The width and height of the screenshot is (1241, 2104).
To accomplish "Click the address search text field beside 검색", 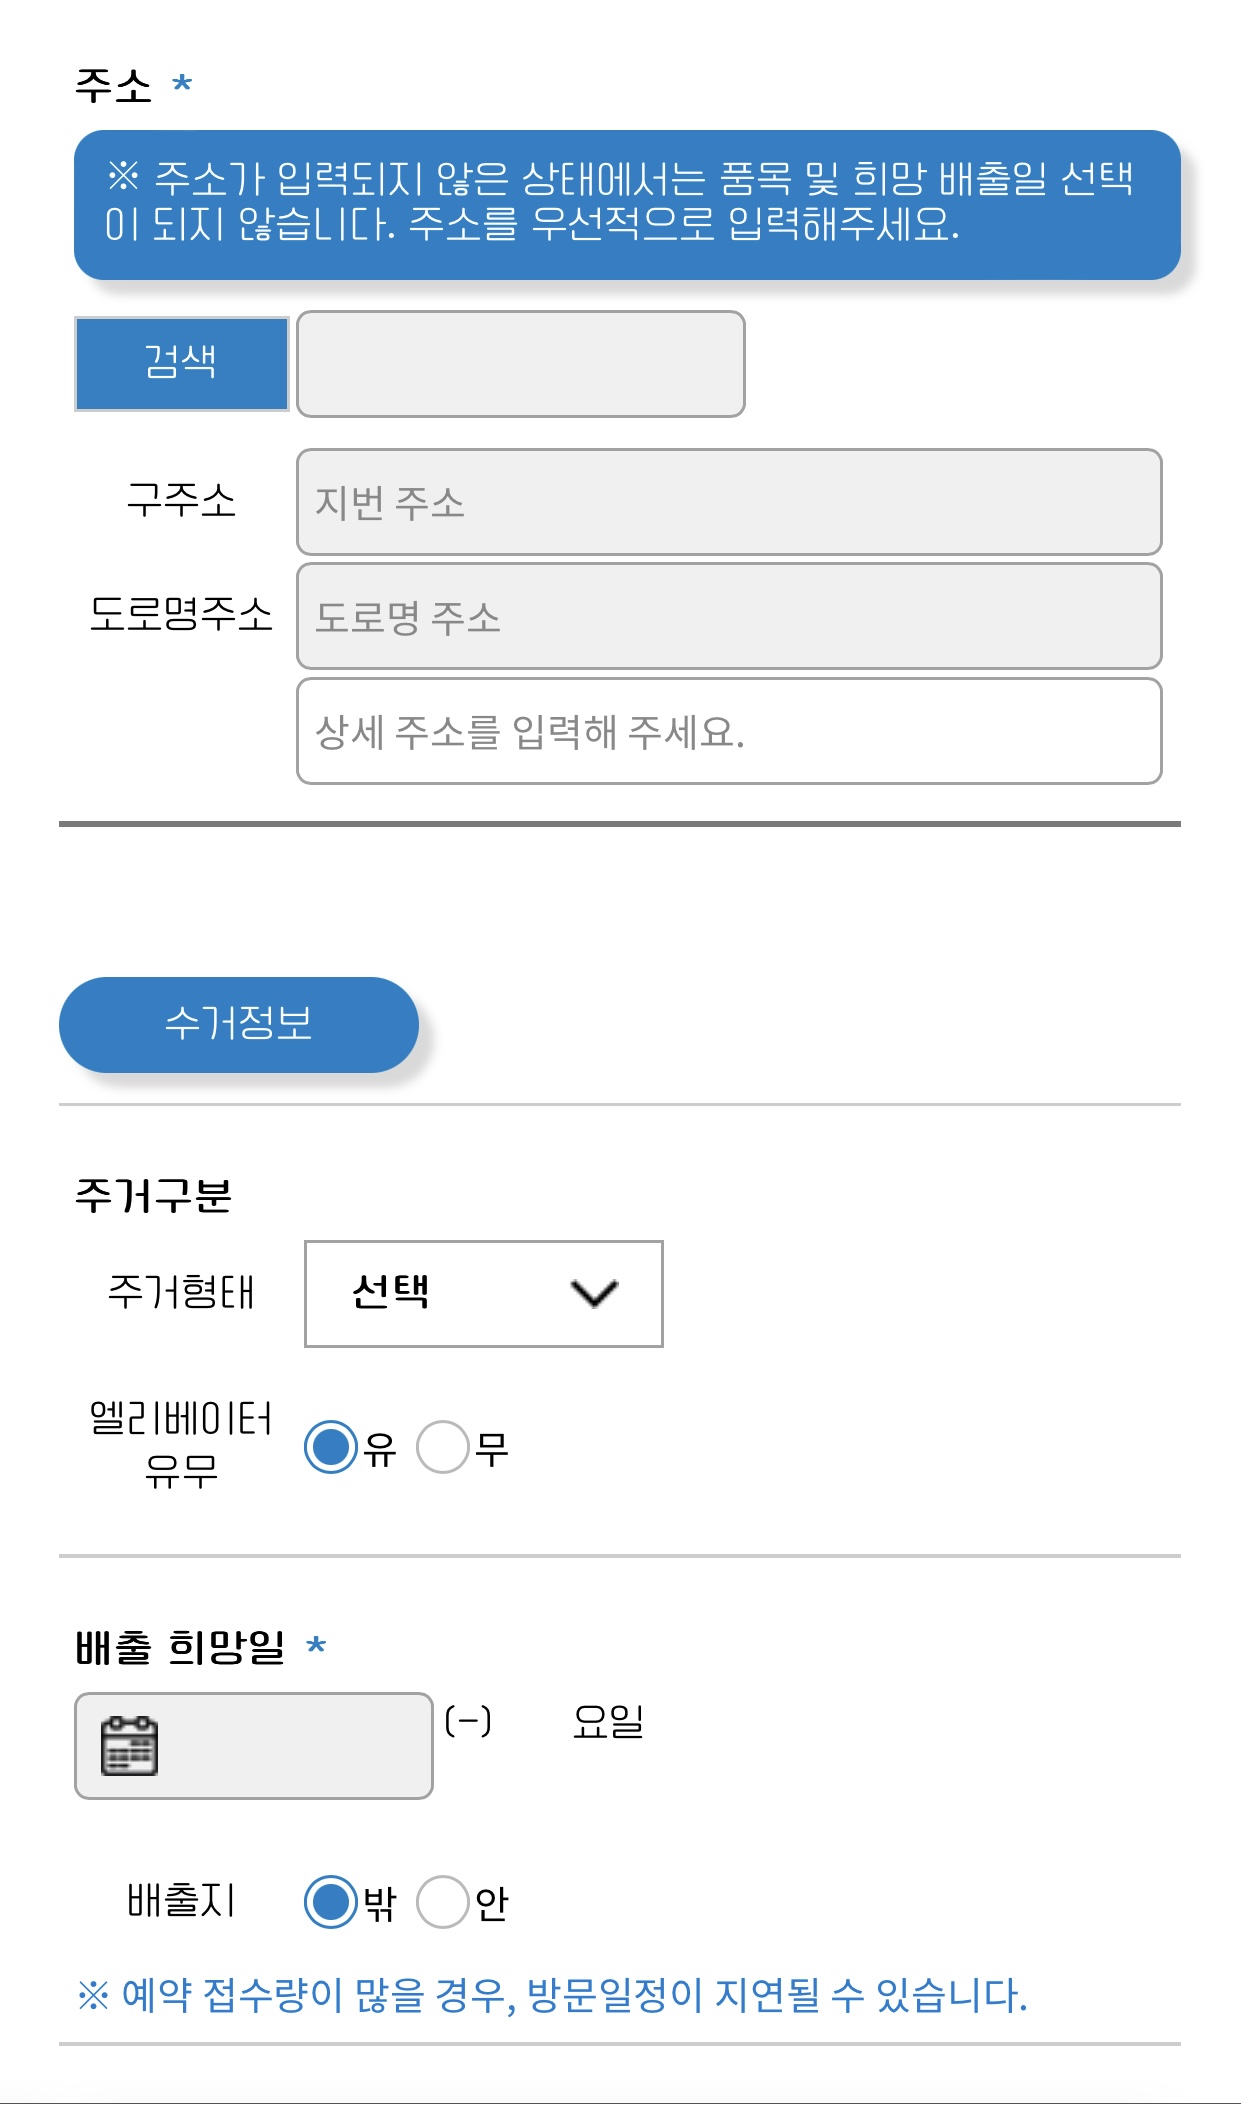I will point(519,364).
